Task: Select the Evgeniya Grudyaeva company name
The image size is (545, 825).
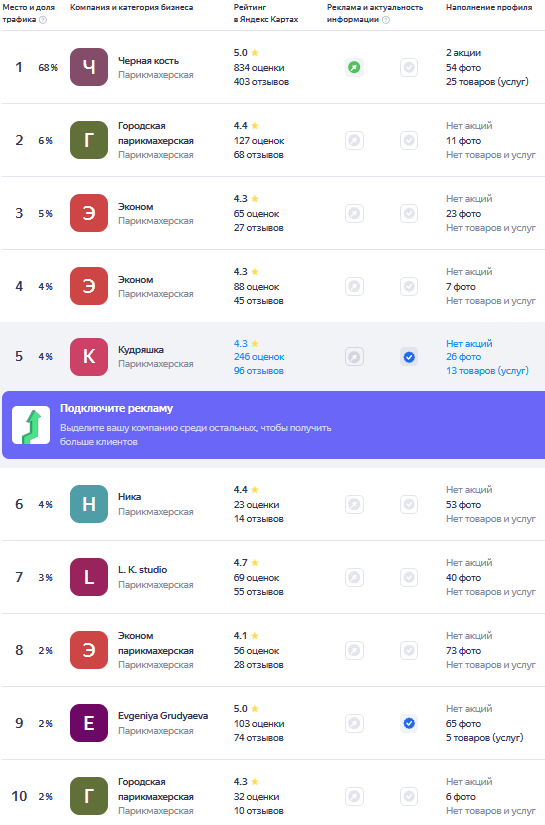Action: point(163,716)
